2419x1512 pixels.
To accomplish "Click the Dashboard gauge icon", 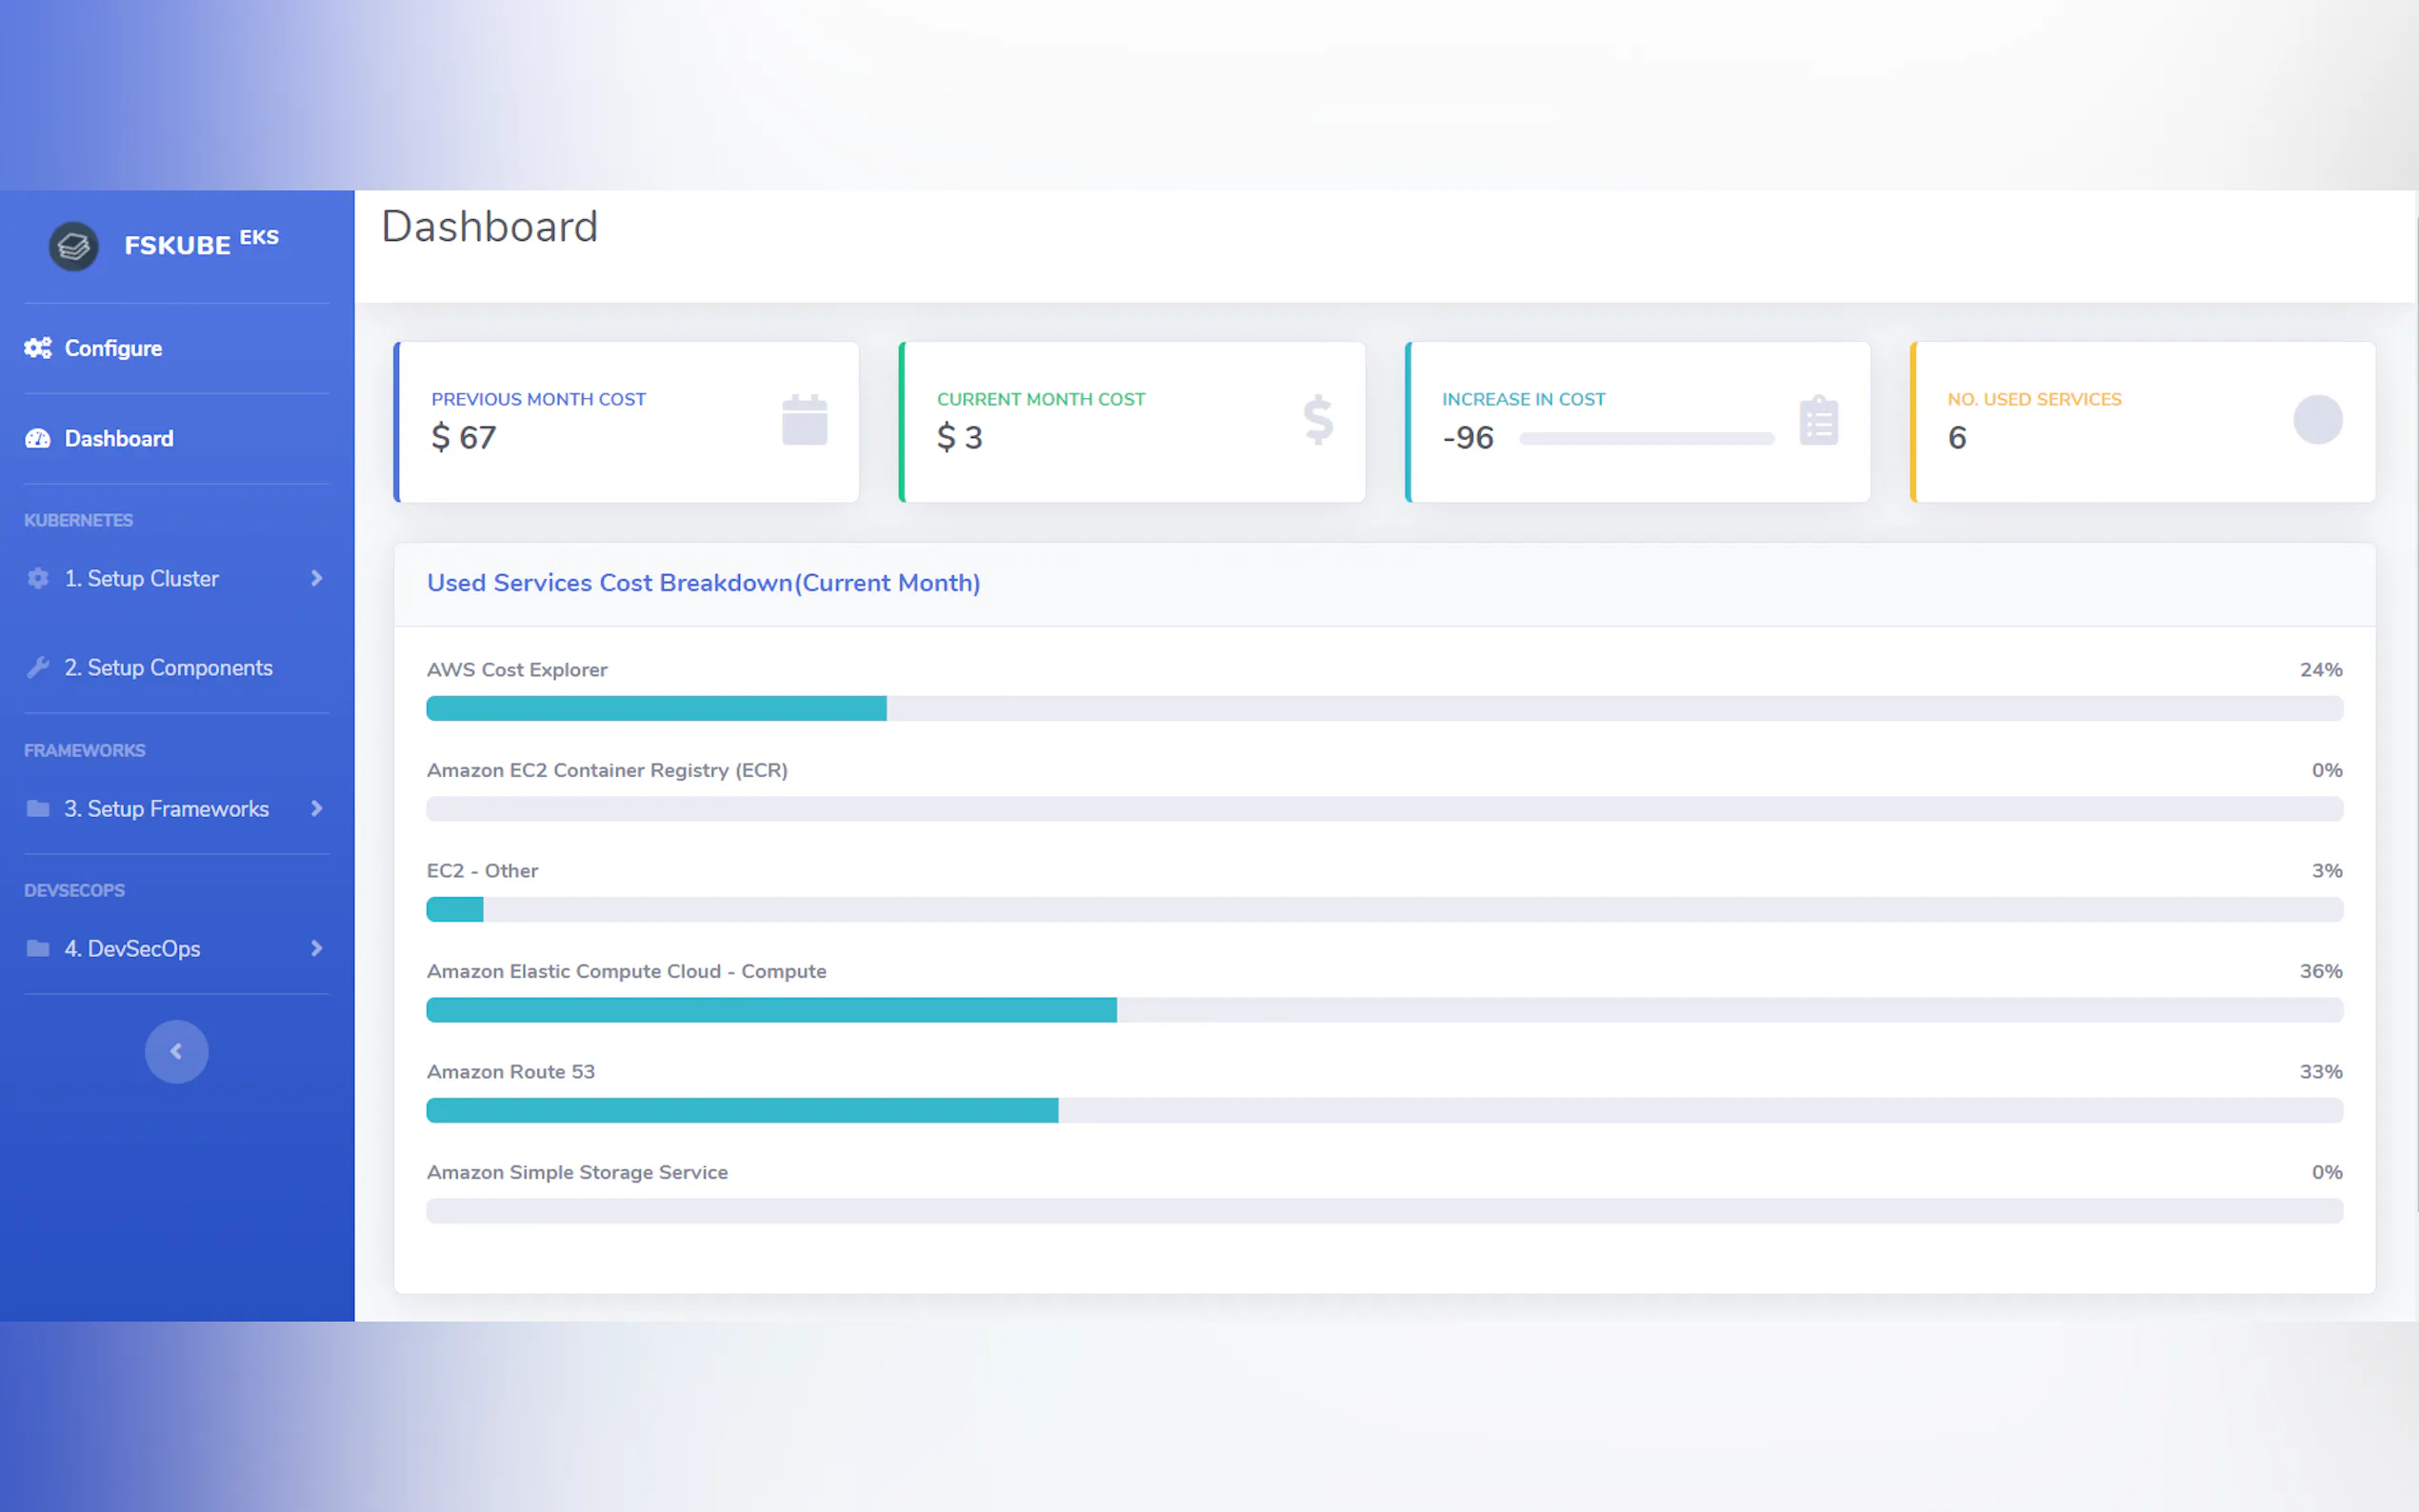I will [38, 439].
